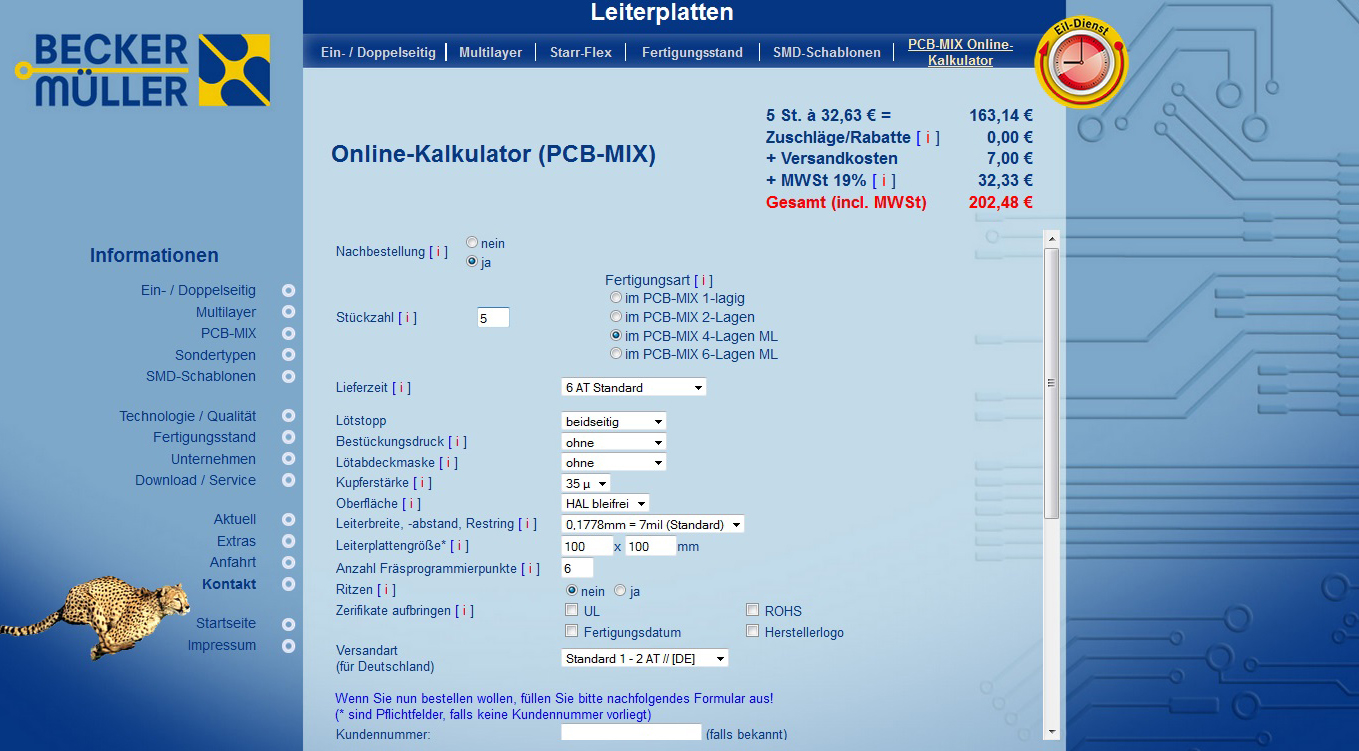This screenshot has width=1359, height=751.
Task: Click the Stückzahl quantity field
Action: [493, 318]
